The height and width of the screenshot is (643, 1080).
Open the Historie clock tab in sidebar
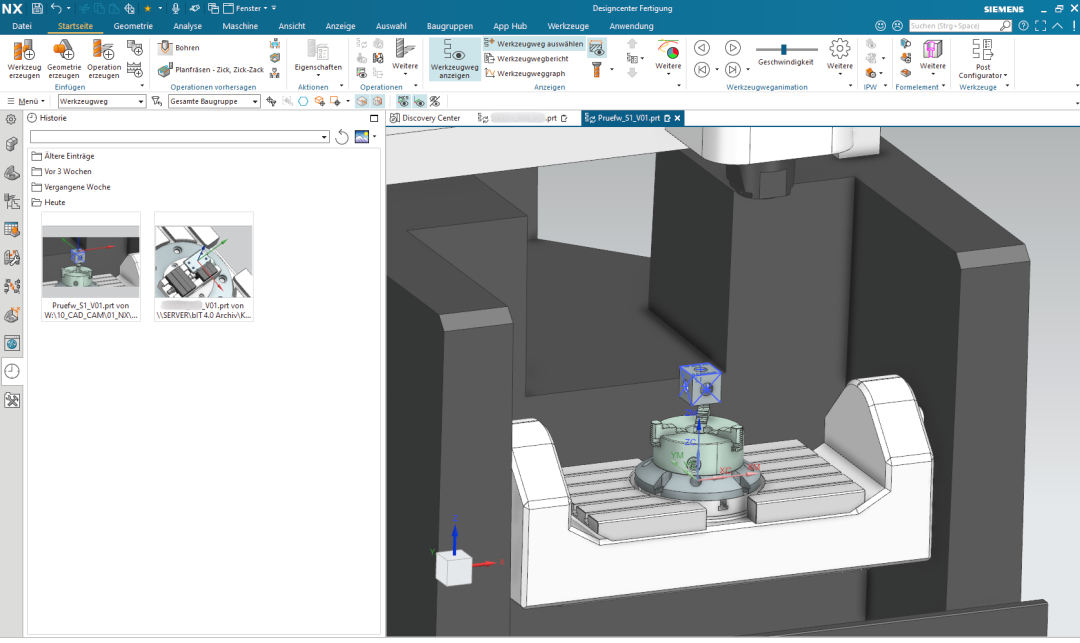click(12, 371)
